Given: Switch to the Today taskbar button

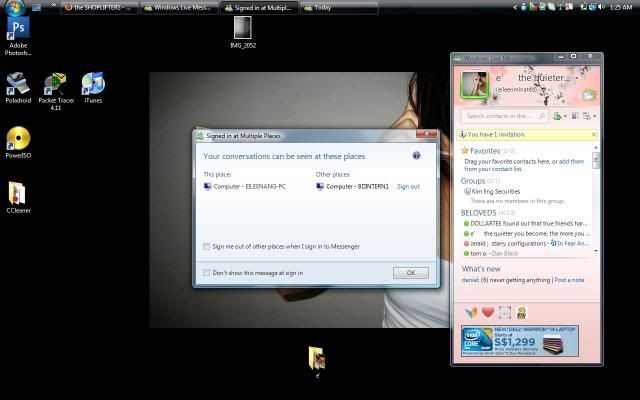Looking at the screenshot, I should coord(339,7).
